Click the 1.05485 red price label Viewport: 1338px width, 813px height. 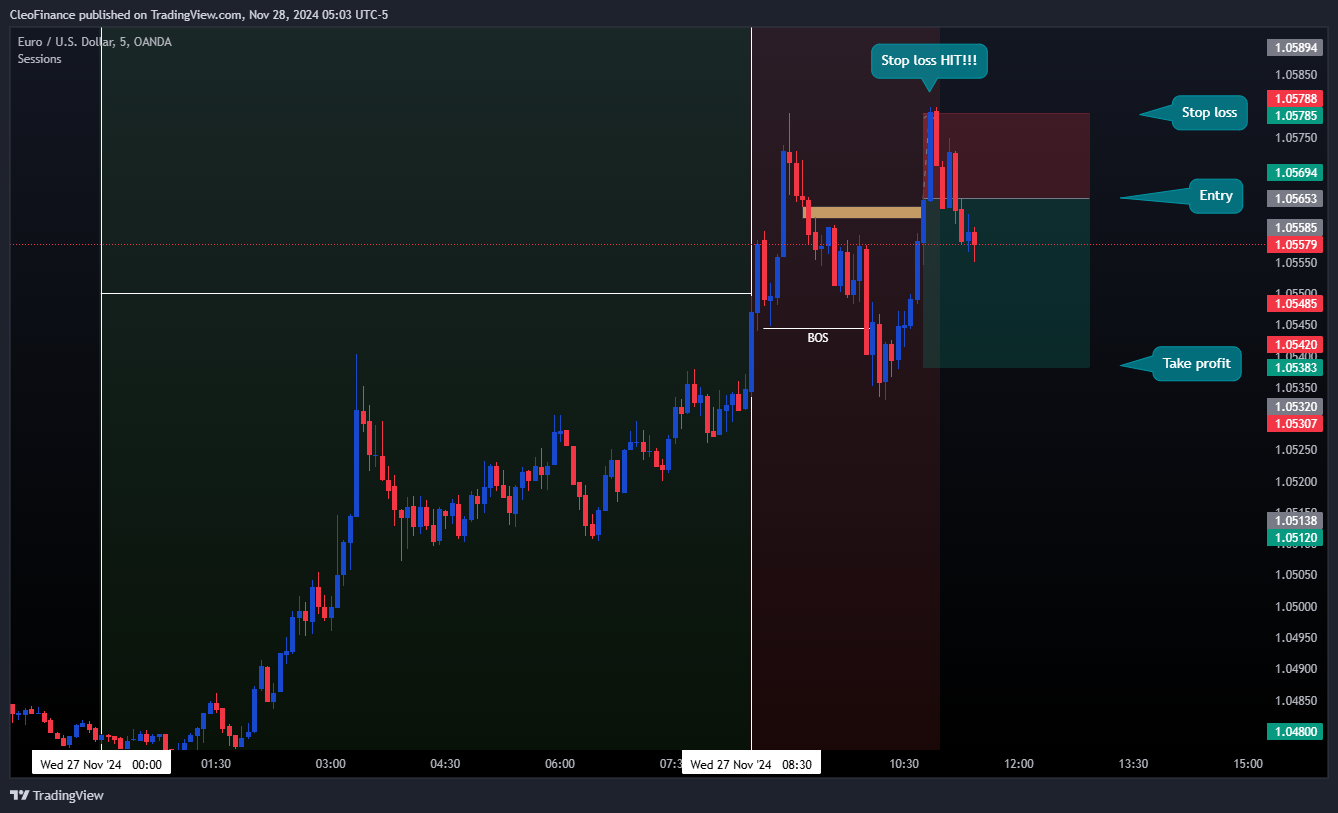click(x=1295, y=303)
